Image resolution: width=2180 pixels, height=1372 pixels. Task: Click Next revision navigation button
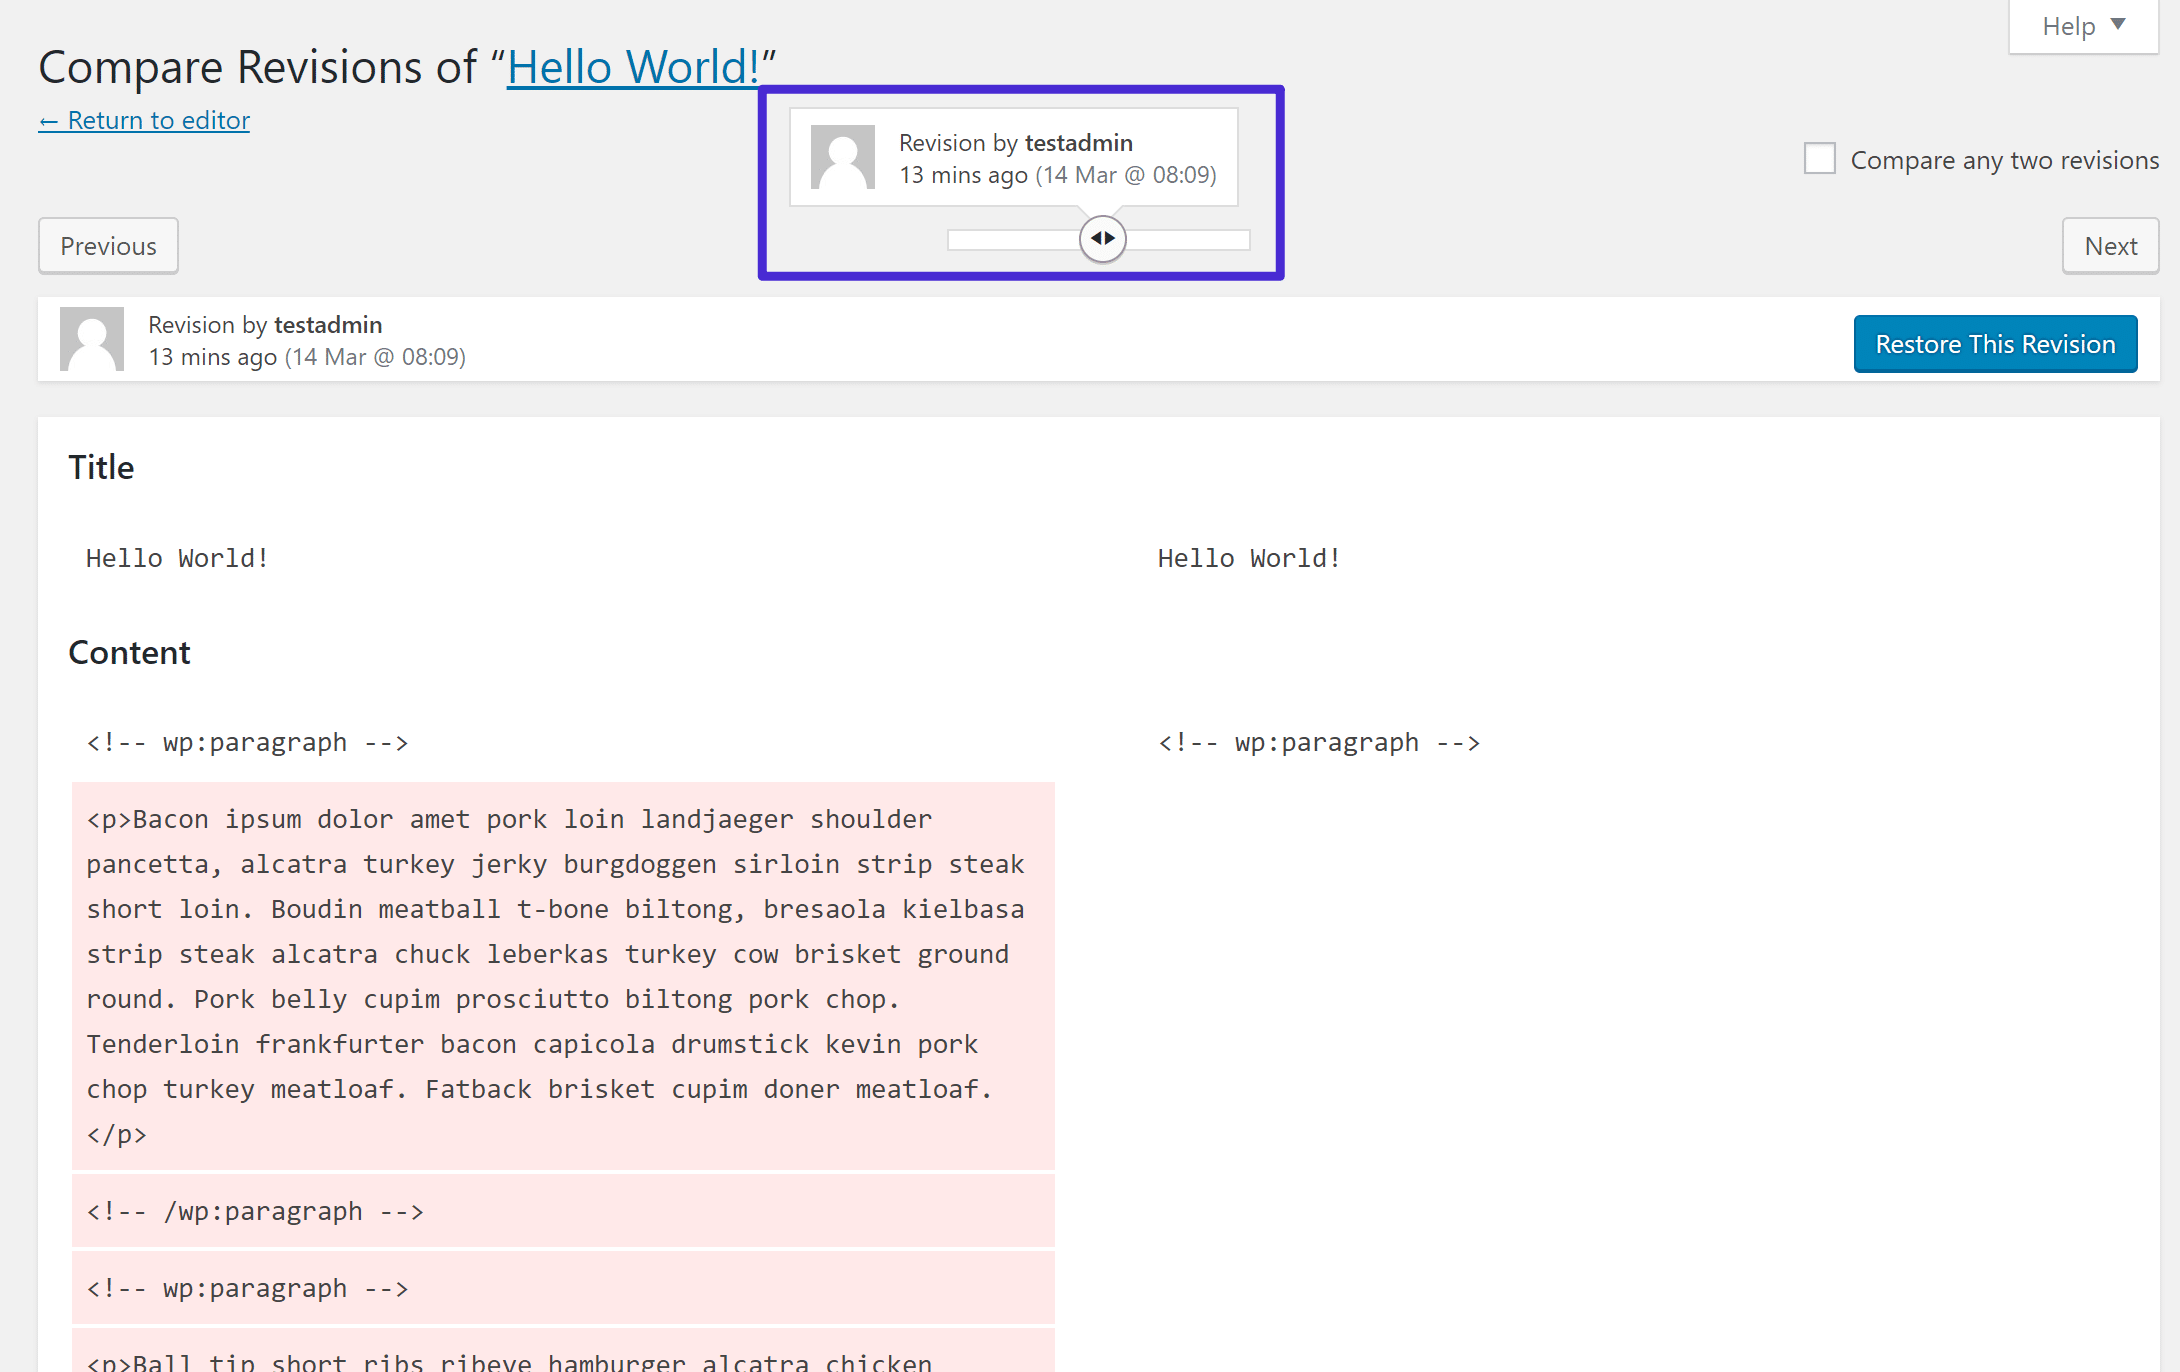click(2110, 245)
